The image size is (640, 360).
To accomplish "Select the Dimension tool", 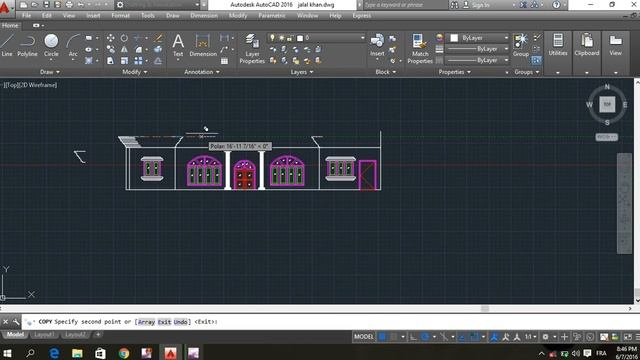I will point(203,45).
